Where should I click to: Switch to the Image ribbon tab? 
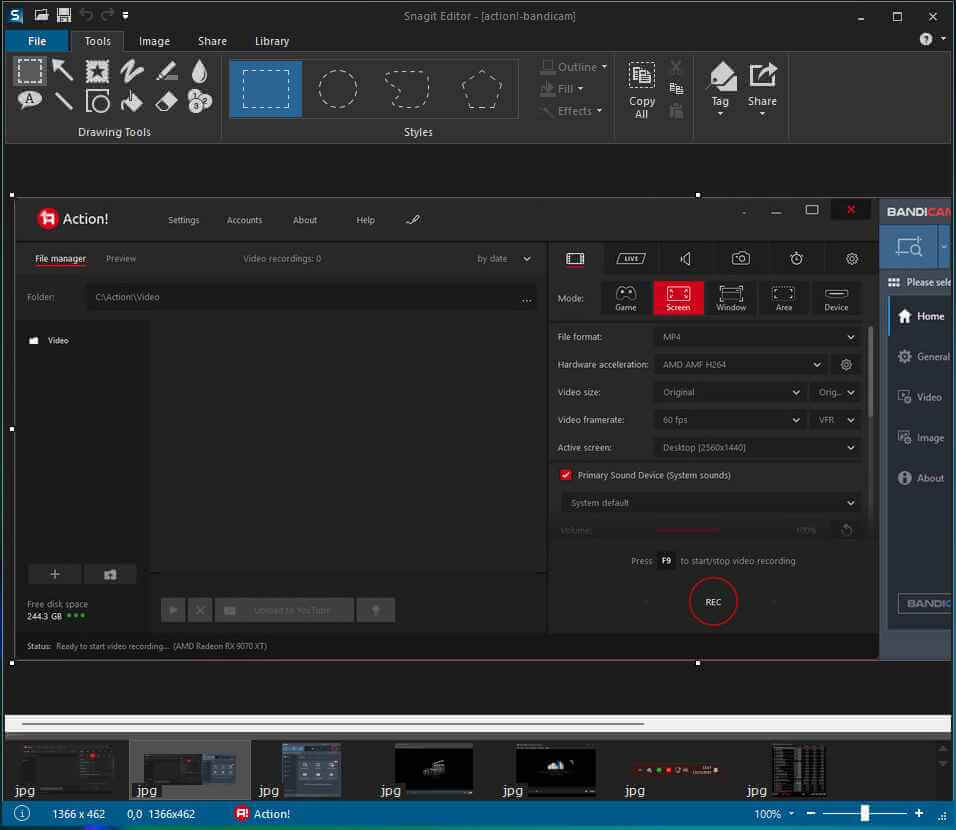[x=154, y=41]
